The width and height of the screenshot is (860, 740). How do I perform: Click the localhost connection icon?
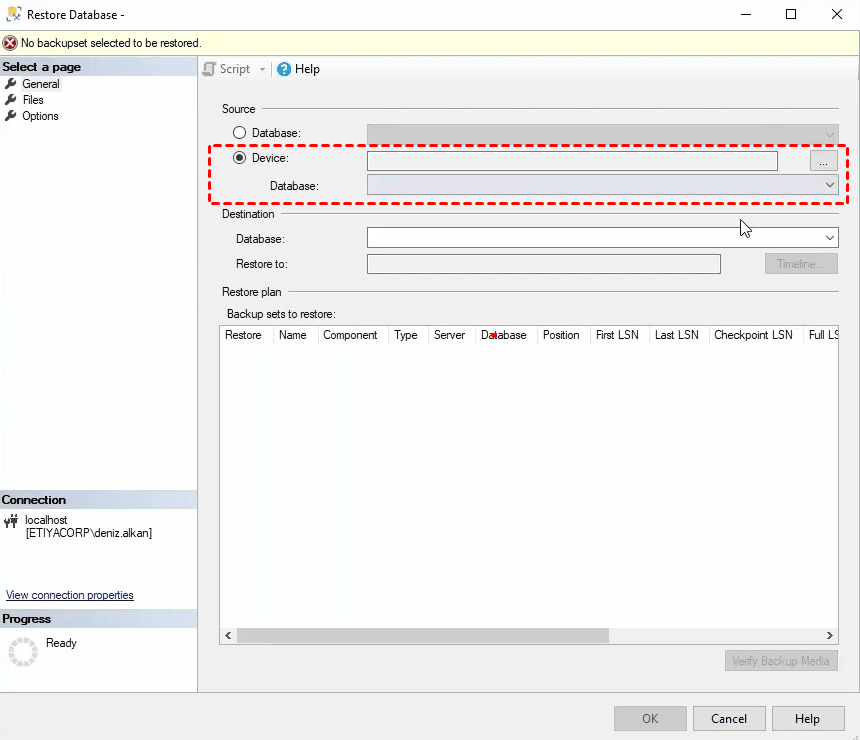click(x=10, y=521)
